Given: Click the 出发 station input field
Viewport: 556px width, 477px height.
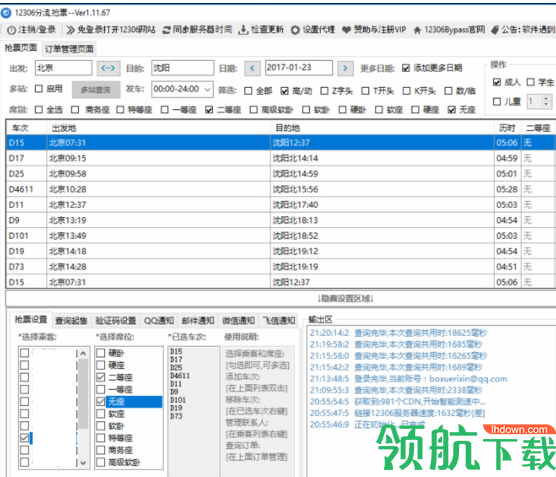Looking at the screenshot, I should coord(63,68).
